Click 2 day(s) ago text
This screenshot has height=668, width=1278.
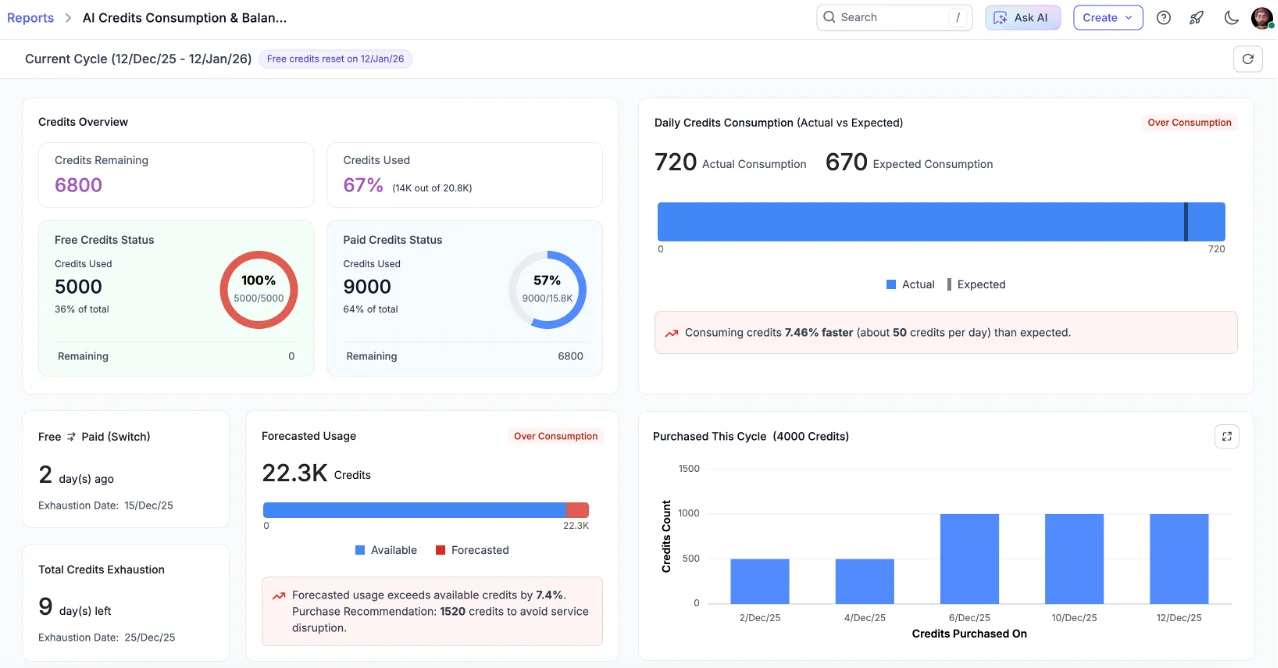coord(76,476)
